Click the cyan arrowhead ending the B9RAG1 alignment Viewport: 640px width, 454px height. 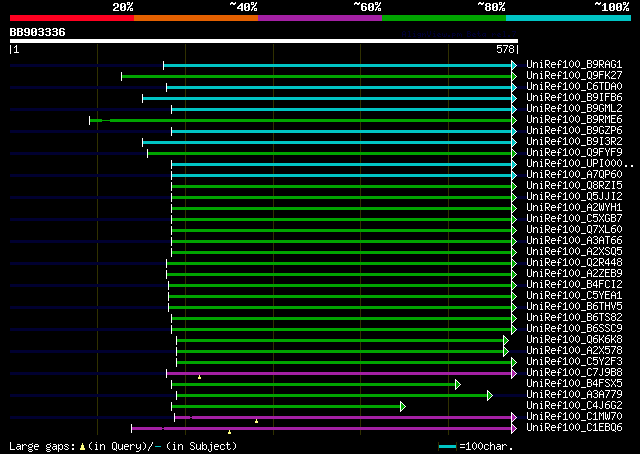click(514, 65)
